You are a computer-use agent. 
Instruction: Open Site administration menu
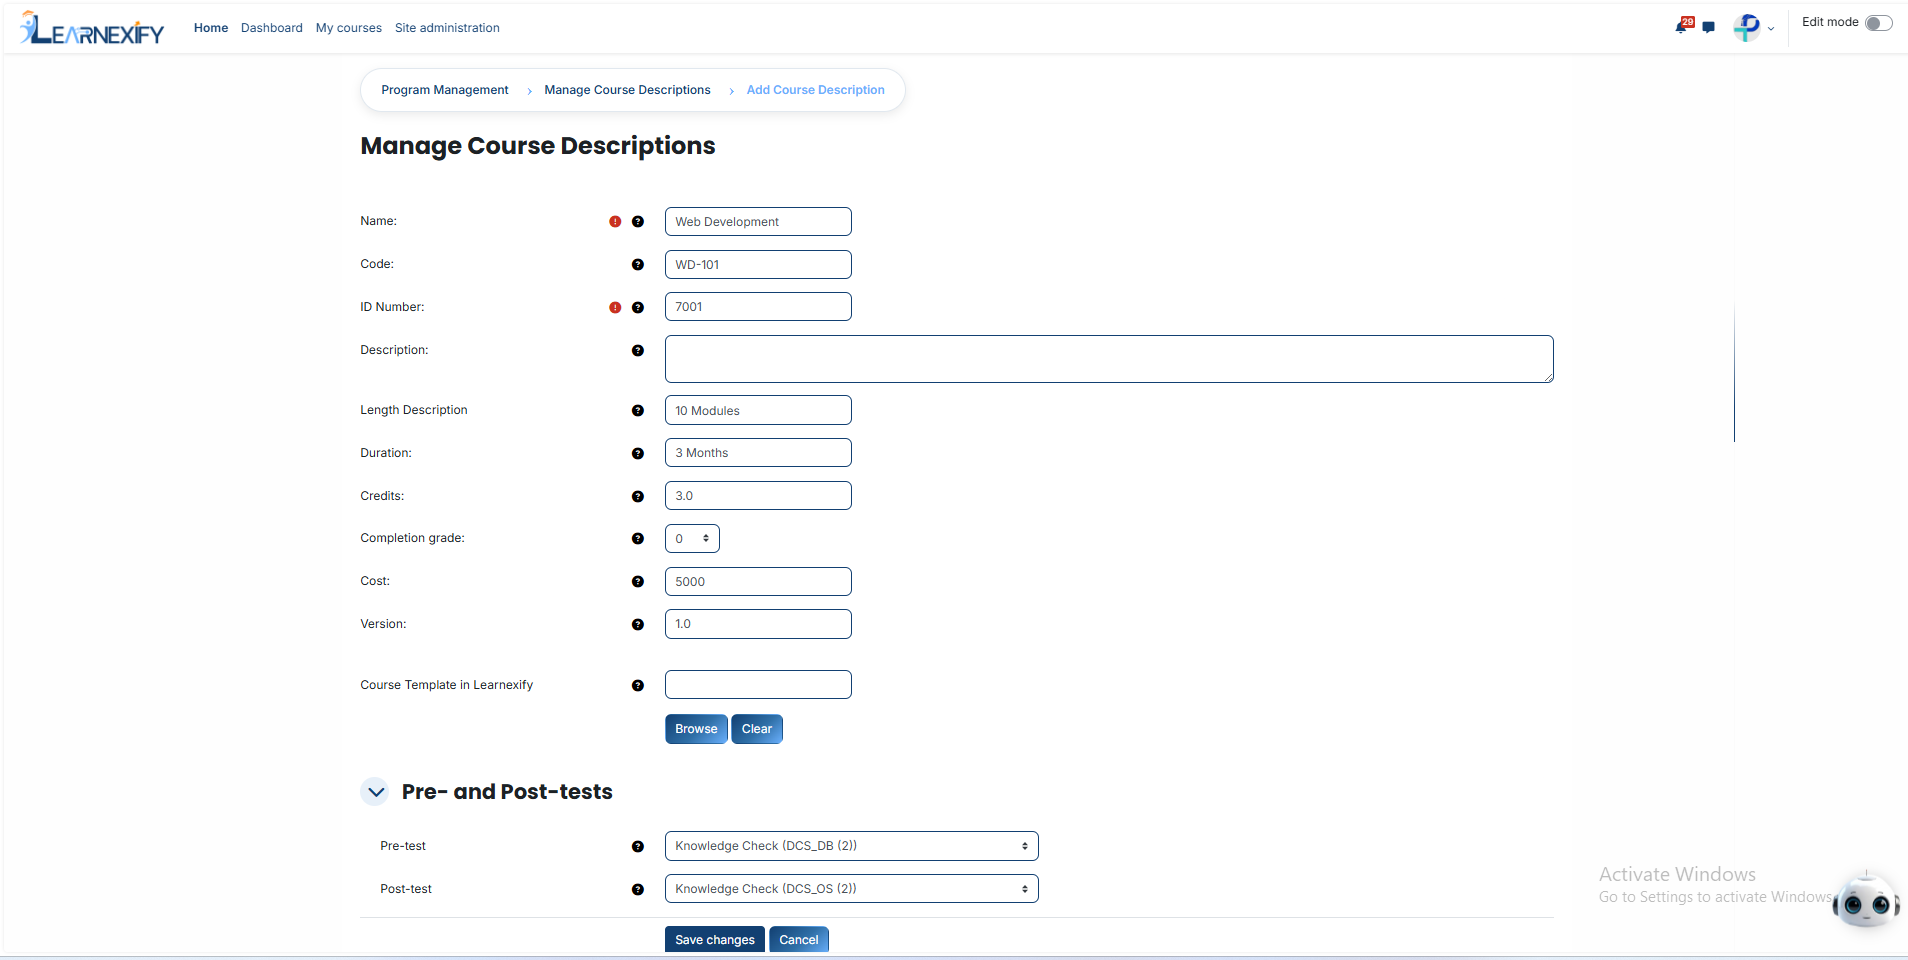click(x=447, y=28)
